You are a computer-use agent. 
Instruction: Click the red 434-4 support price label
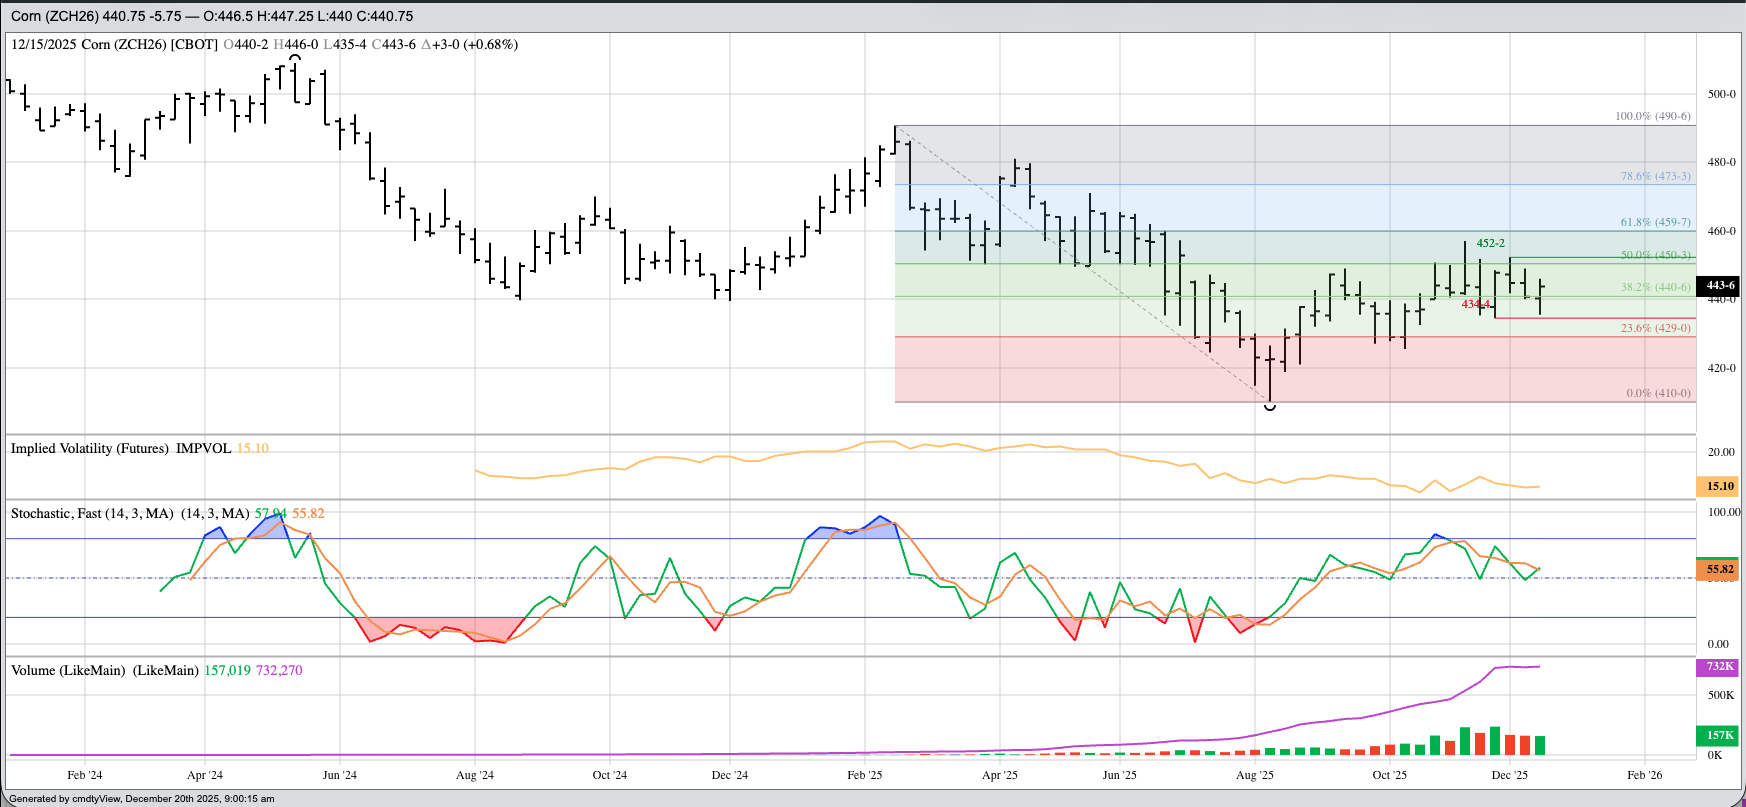1476,304
